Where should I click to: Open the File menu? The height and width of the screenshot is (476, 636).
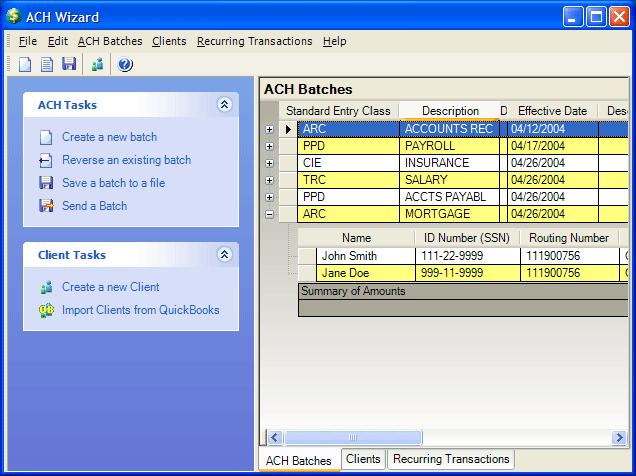click(x=28, y=41)
